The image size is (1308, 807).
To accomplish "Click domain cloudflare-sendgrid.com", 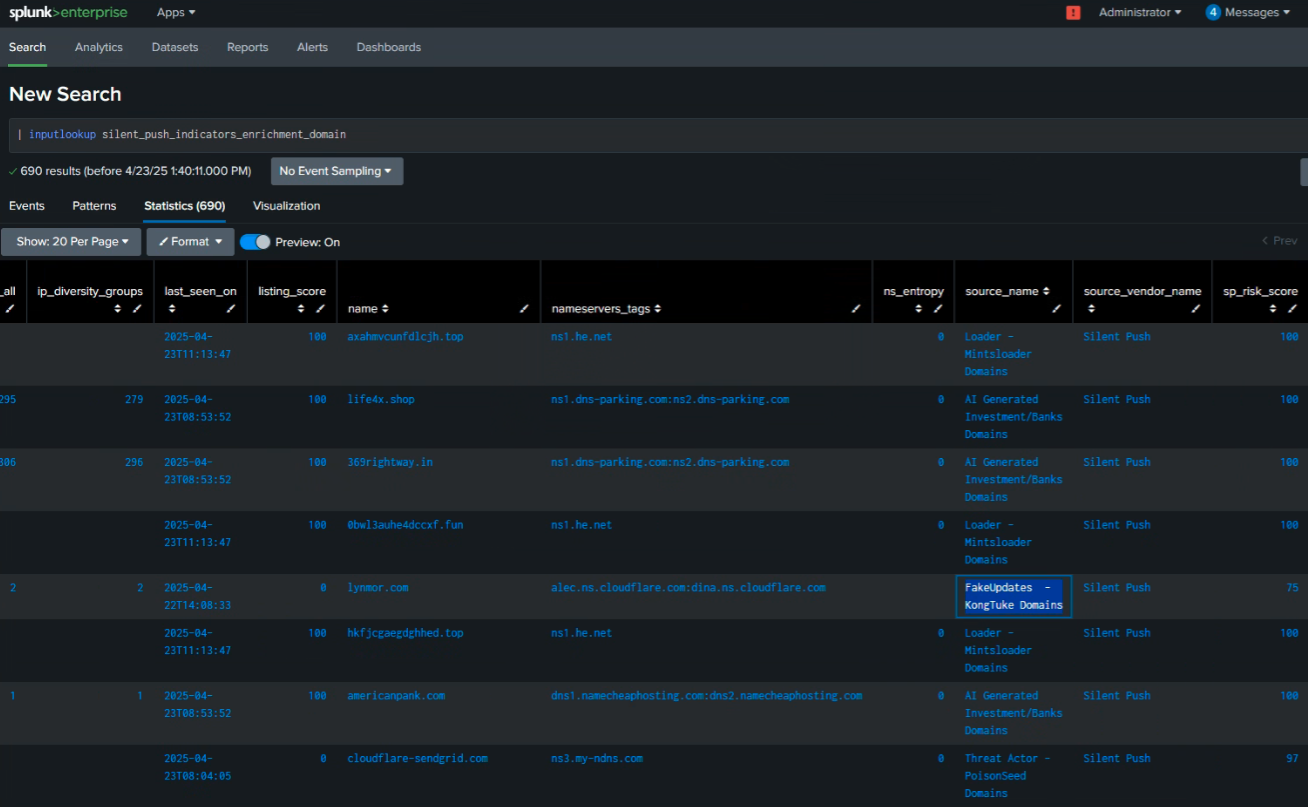I will [x=417, y=759].
